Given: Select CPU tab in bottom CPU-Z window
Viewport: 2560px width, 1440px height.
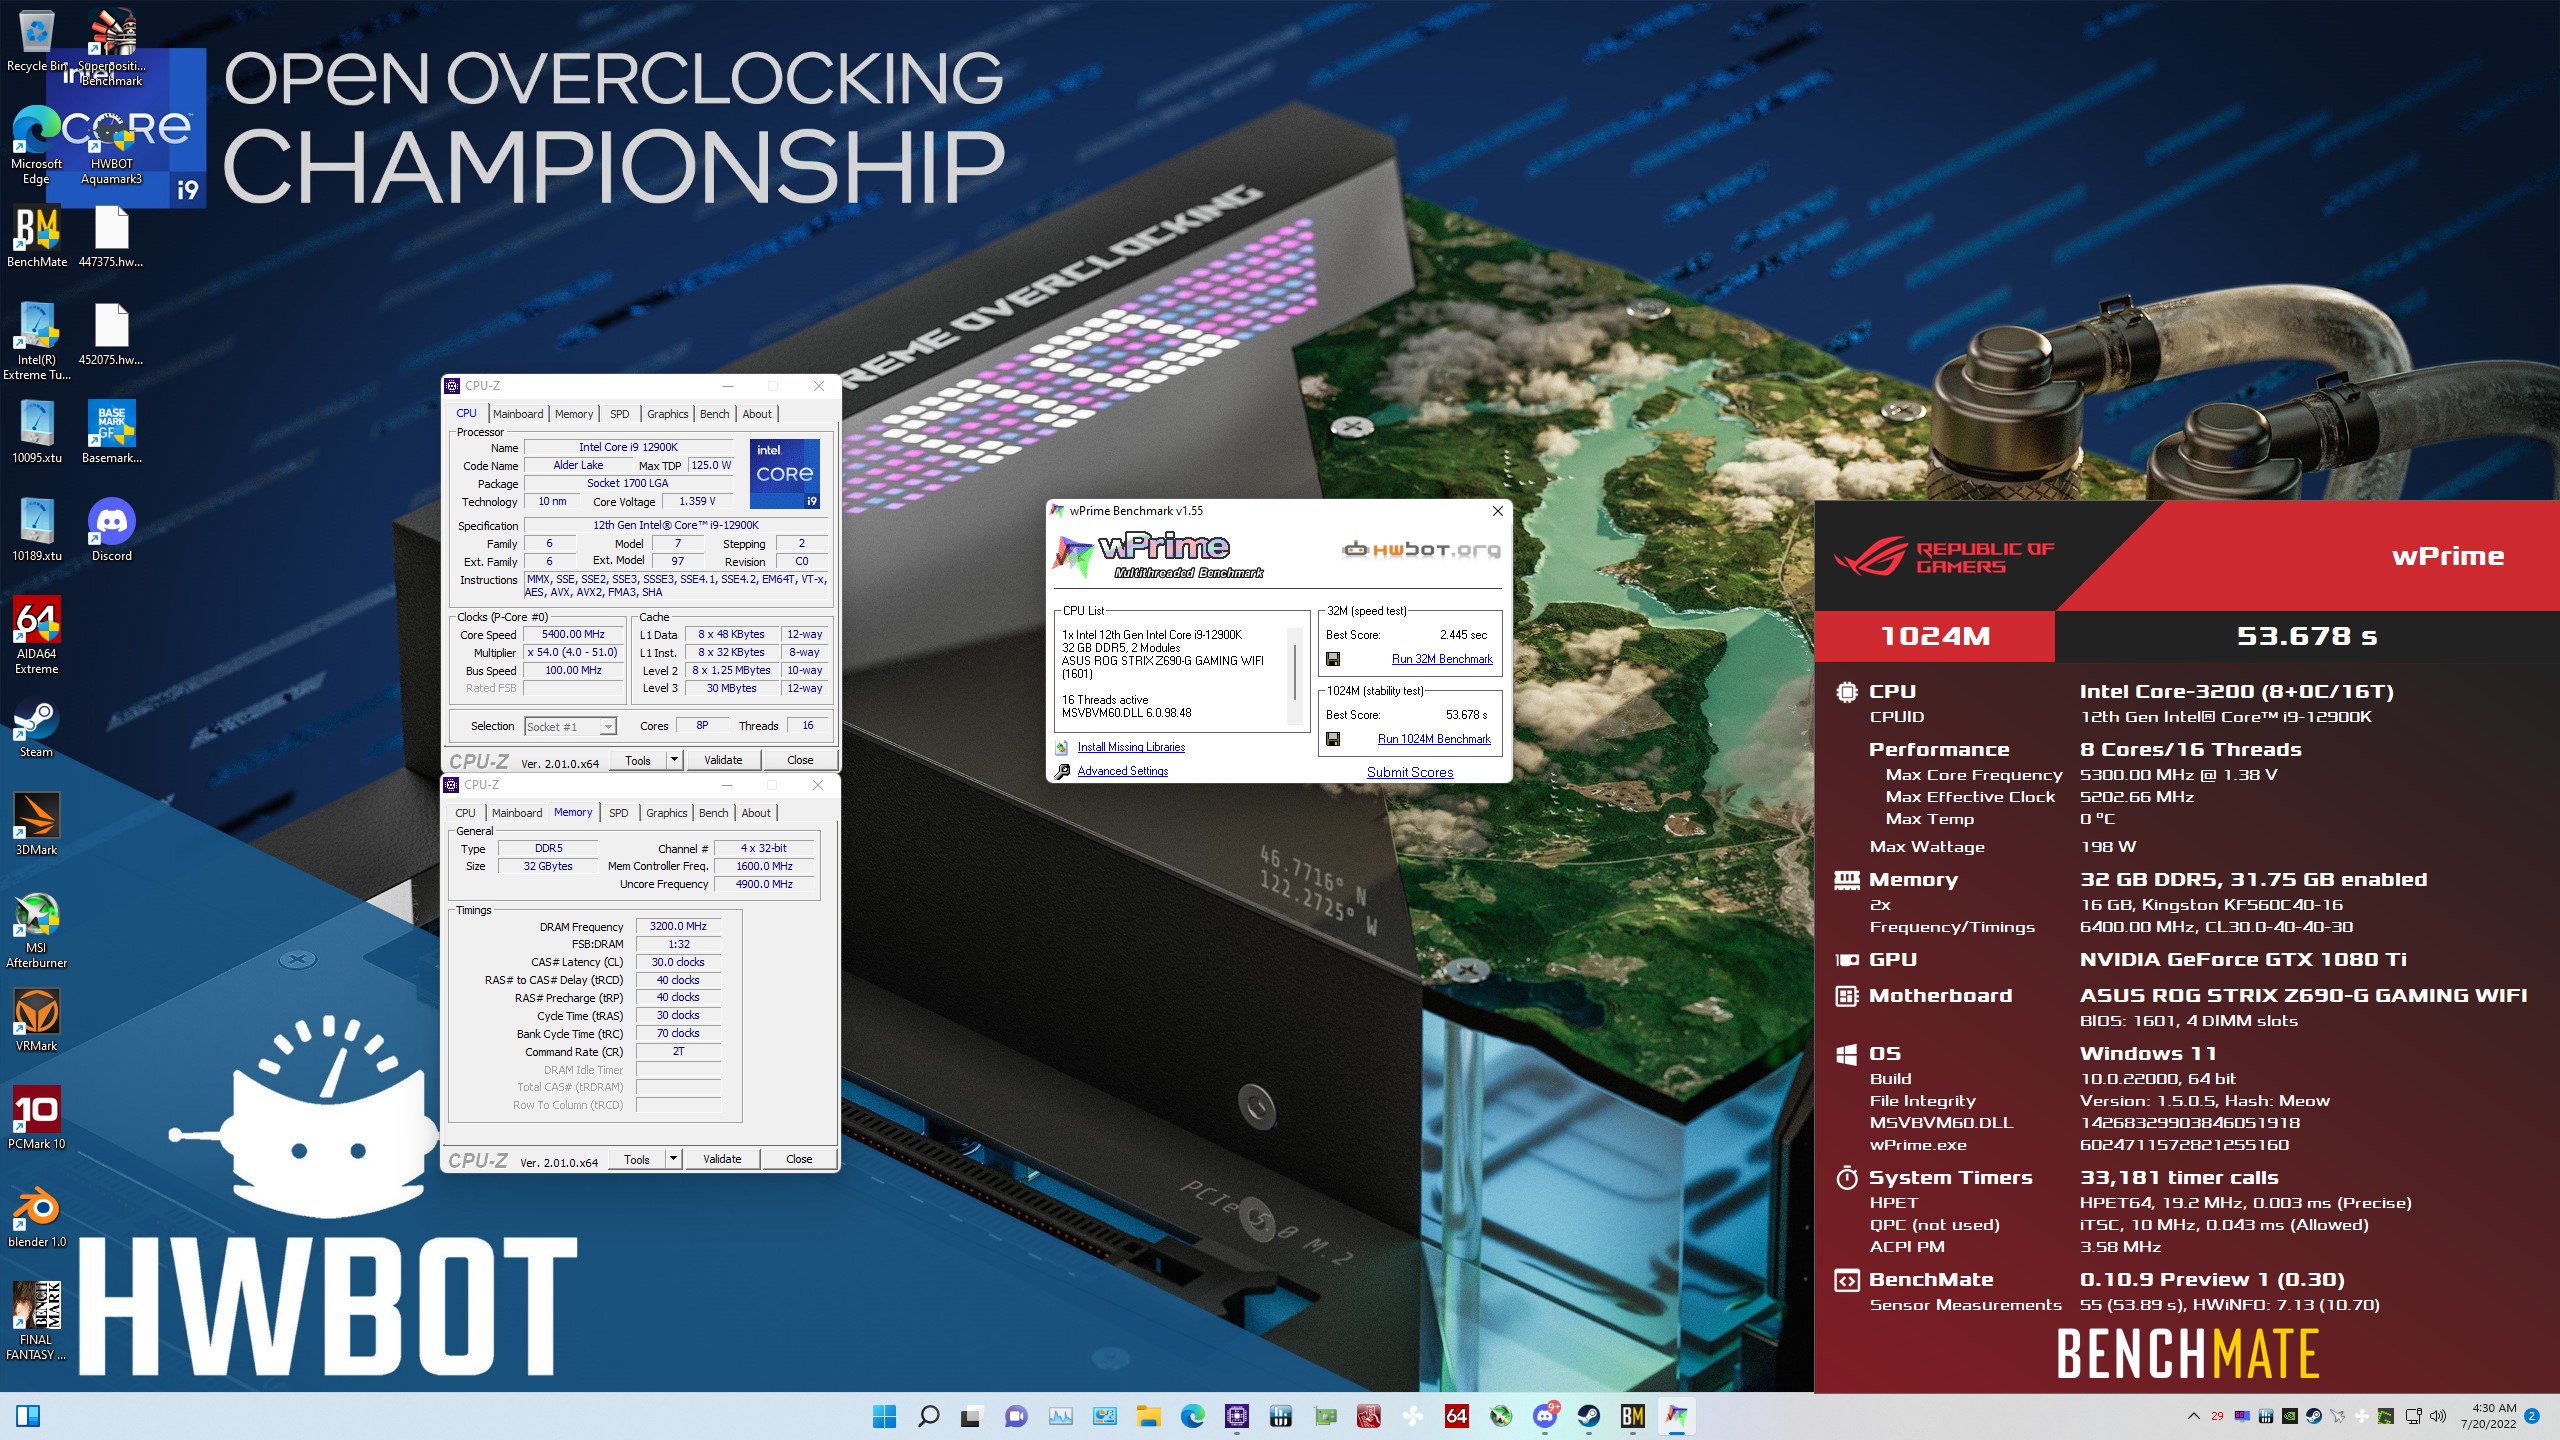Looking at the screenshot, I should [466, 813].
